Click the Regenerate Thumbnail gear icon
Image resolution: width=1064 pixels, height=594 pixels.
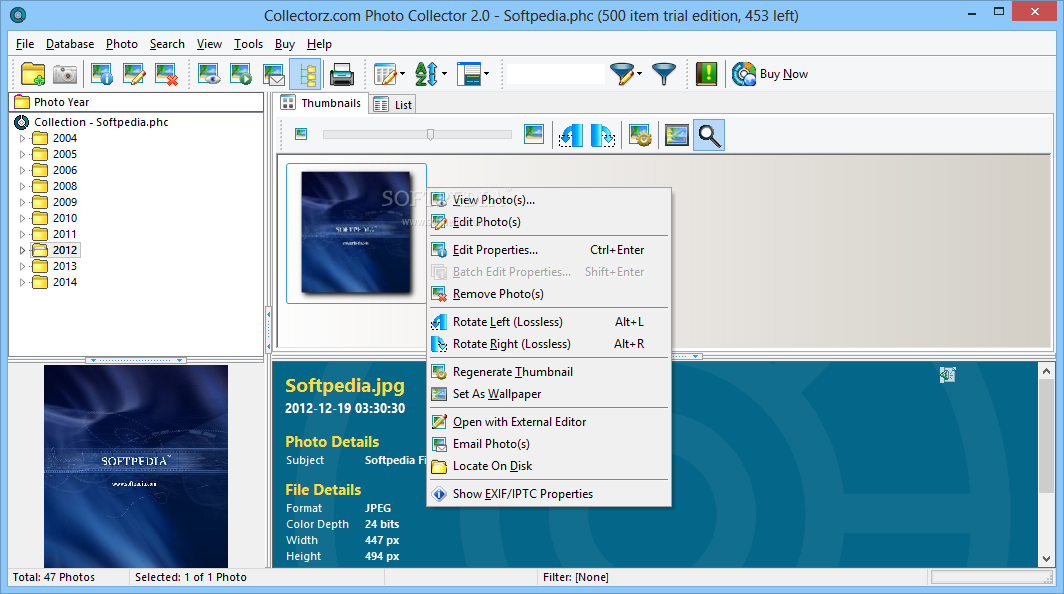[640, 135]
